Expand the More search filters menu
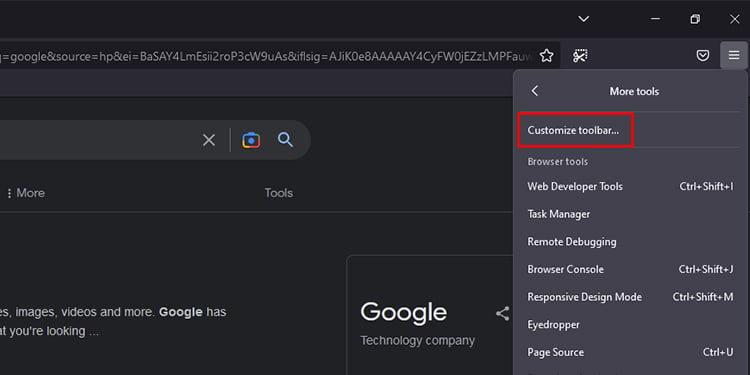The width and height of the screenshot is (750, 375). pos(26,193)
